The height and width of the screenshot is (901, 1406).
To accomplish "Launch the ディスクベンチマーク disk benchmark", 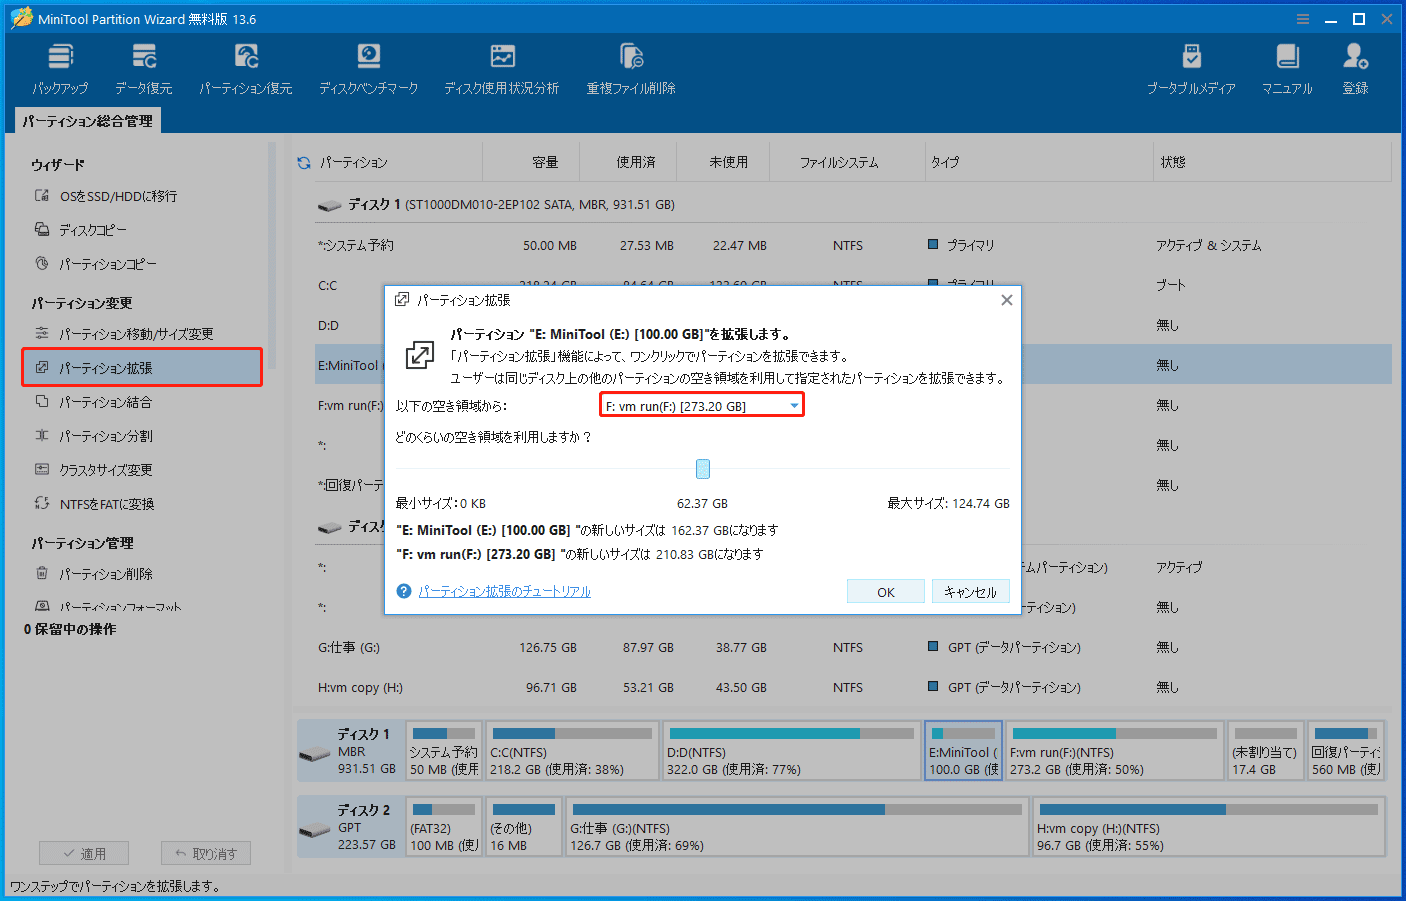I will [369, 69].
